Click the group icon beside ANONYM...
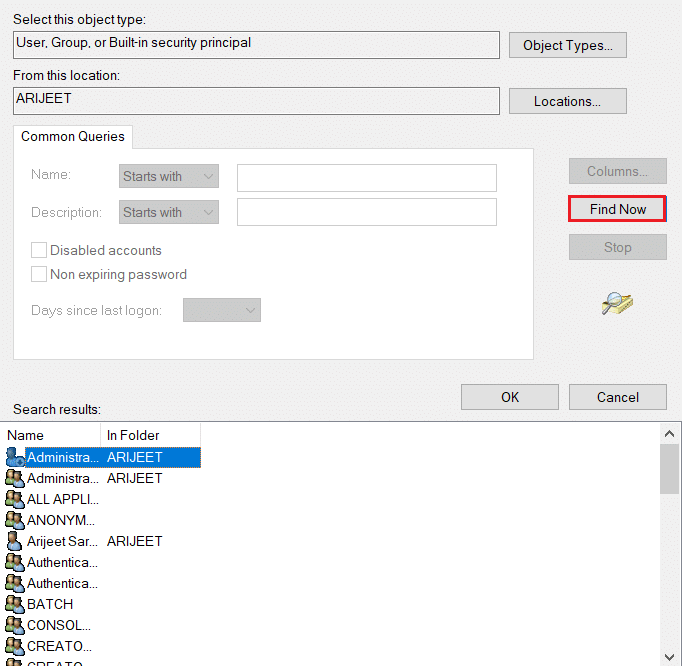The width and height of the screenshot is (682, 666). pyautogui.click(x=15, y=520)
